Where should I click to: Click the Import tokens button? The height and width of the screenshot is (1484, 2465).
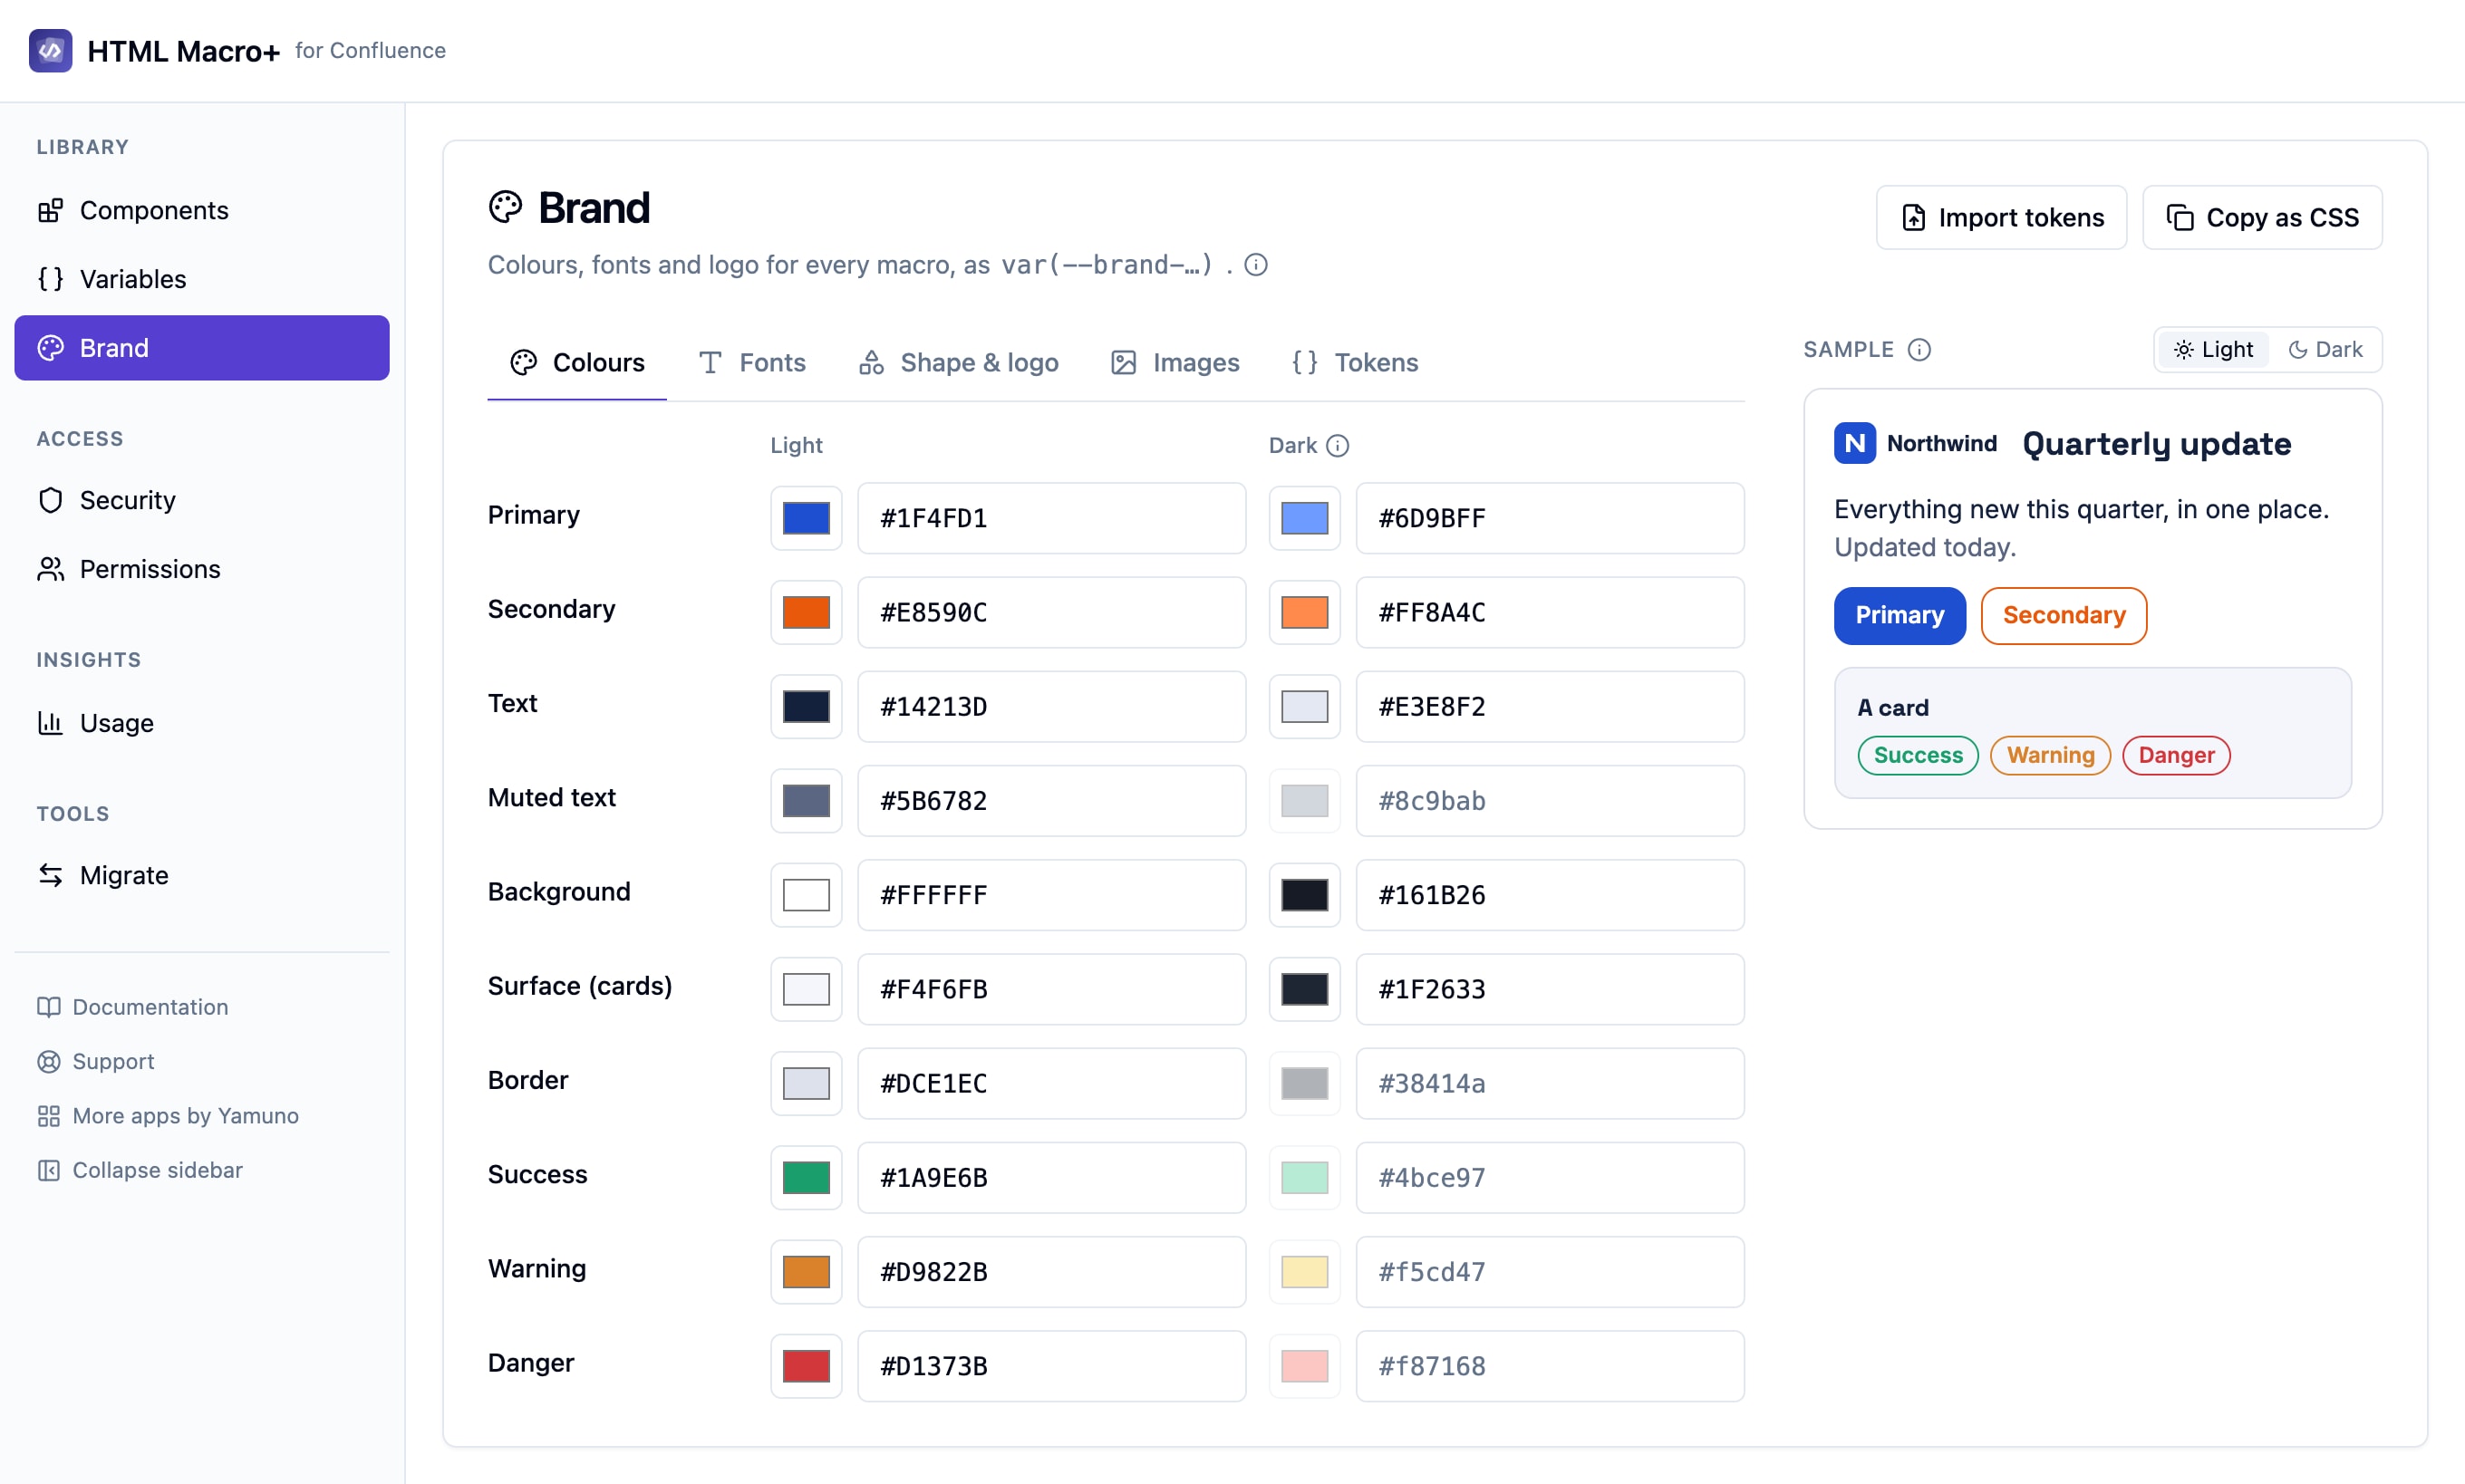[2001, 218]
